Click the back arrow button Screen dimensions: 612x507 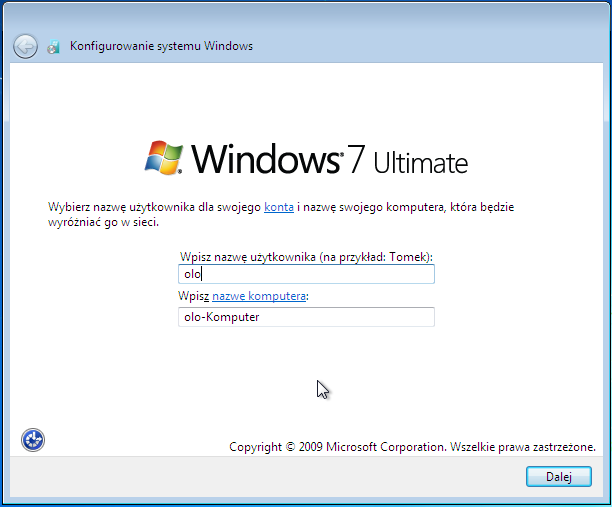(25, 46)
